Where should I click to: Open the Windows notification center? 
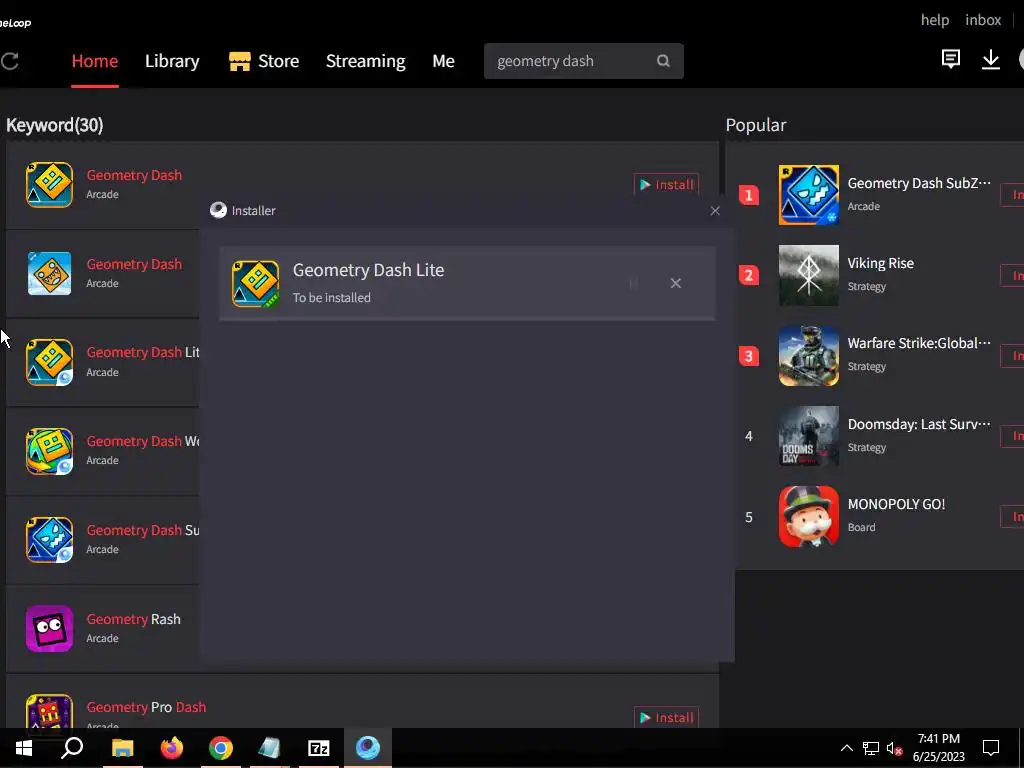point(991,748)
